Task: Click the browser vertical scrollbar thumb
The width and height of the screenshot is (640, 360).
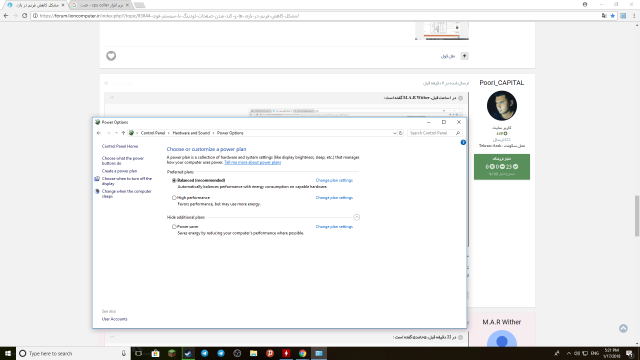Action: point(637,216)
